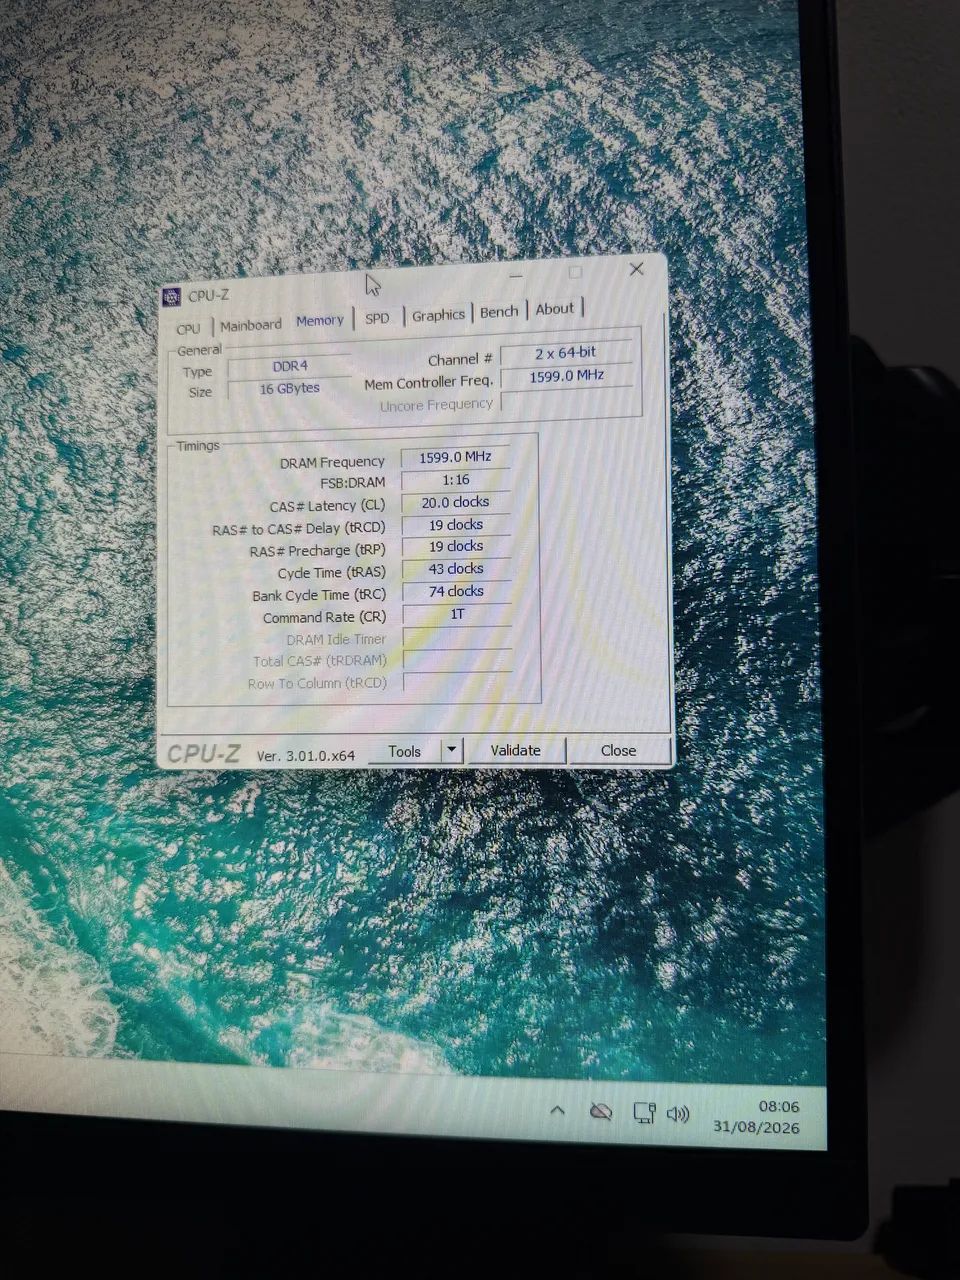Click the Ver. 3.01.0.x64 version text
The image size is (960, 1280).
pos(306,756)
